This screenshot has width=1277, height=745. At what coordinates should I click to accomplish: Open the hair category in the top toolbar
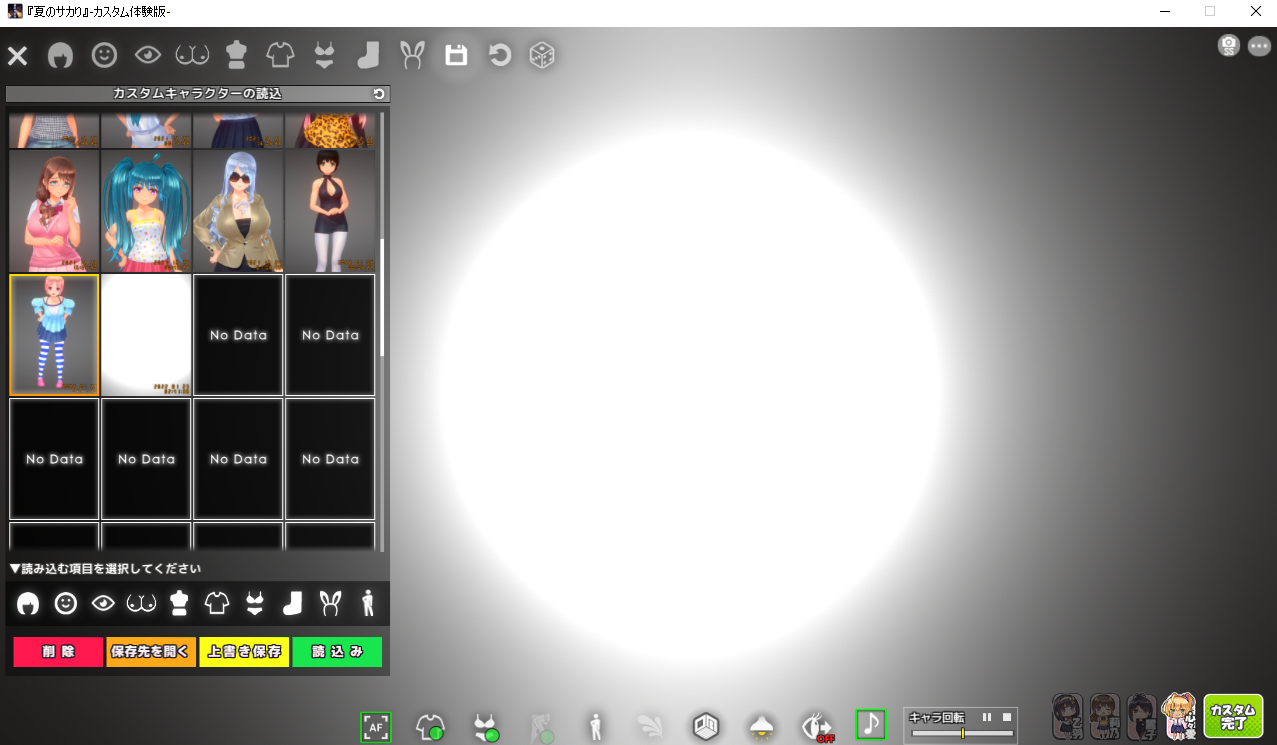[60, 56]
